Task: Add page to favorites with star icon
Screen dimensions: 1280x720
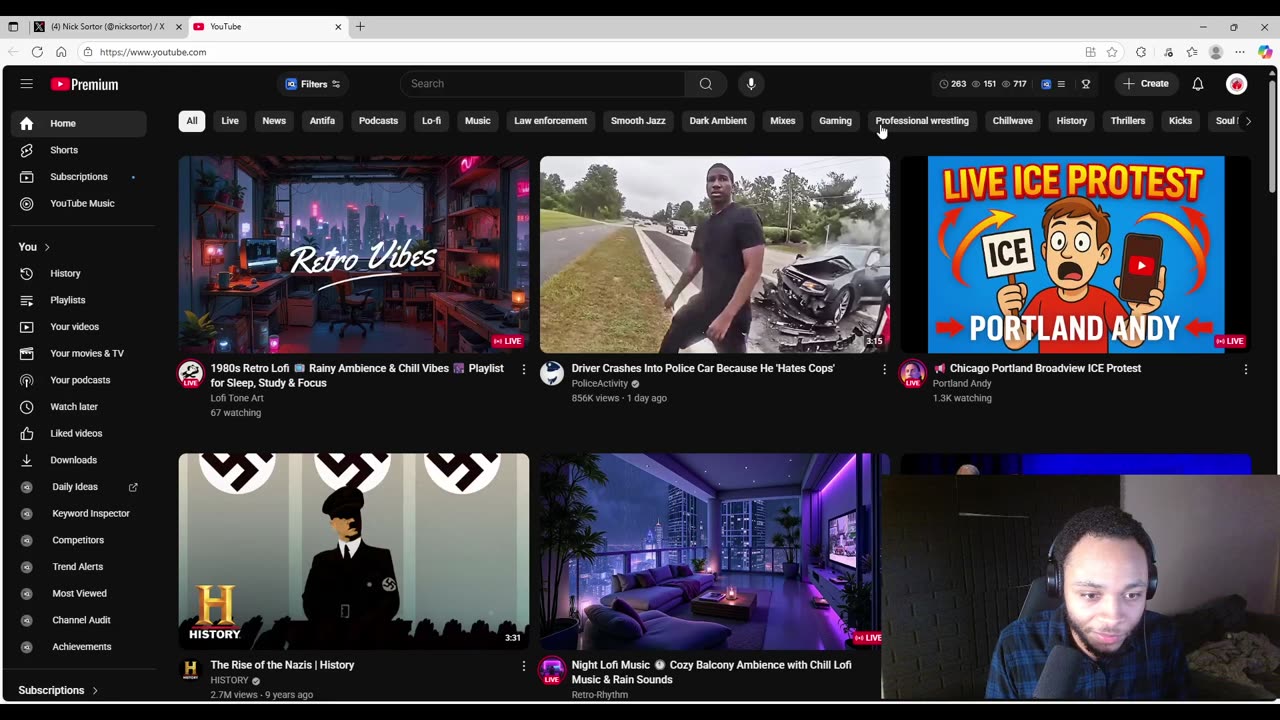Action: [x=1112, y=52]
